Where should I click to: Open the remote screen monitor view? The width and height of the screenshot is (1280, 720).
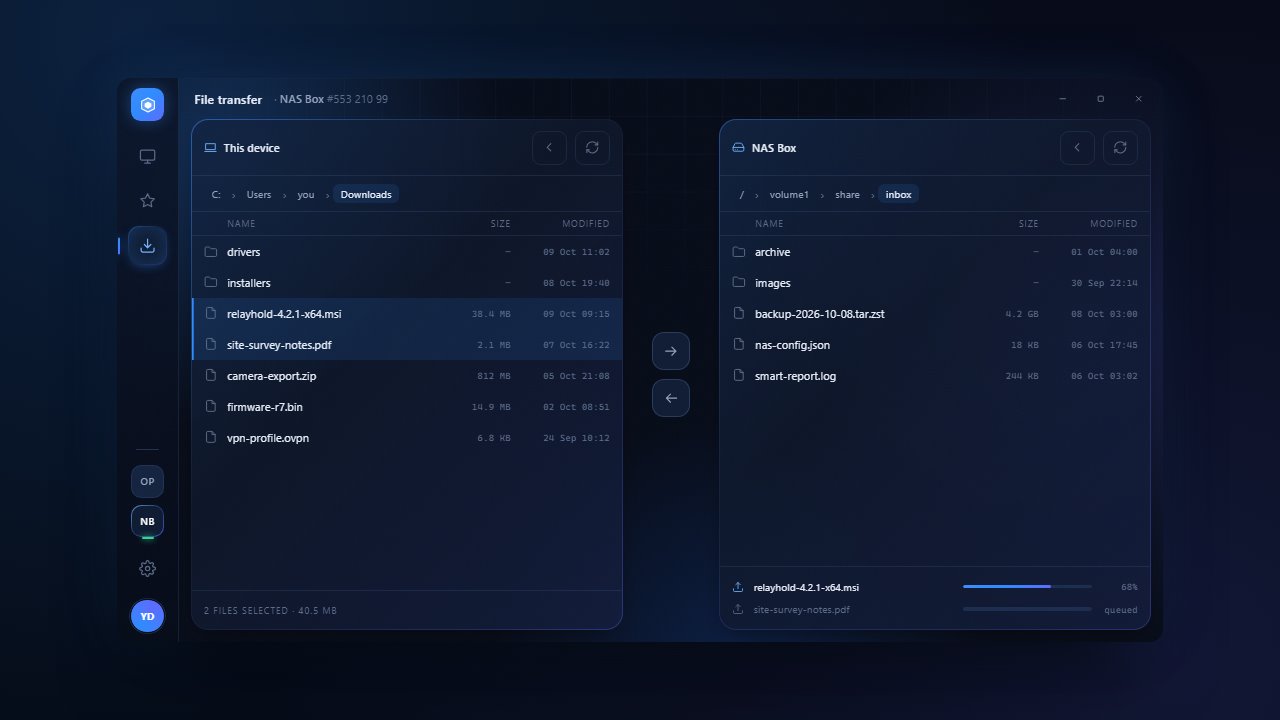147,157
